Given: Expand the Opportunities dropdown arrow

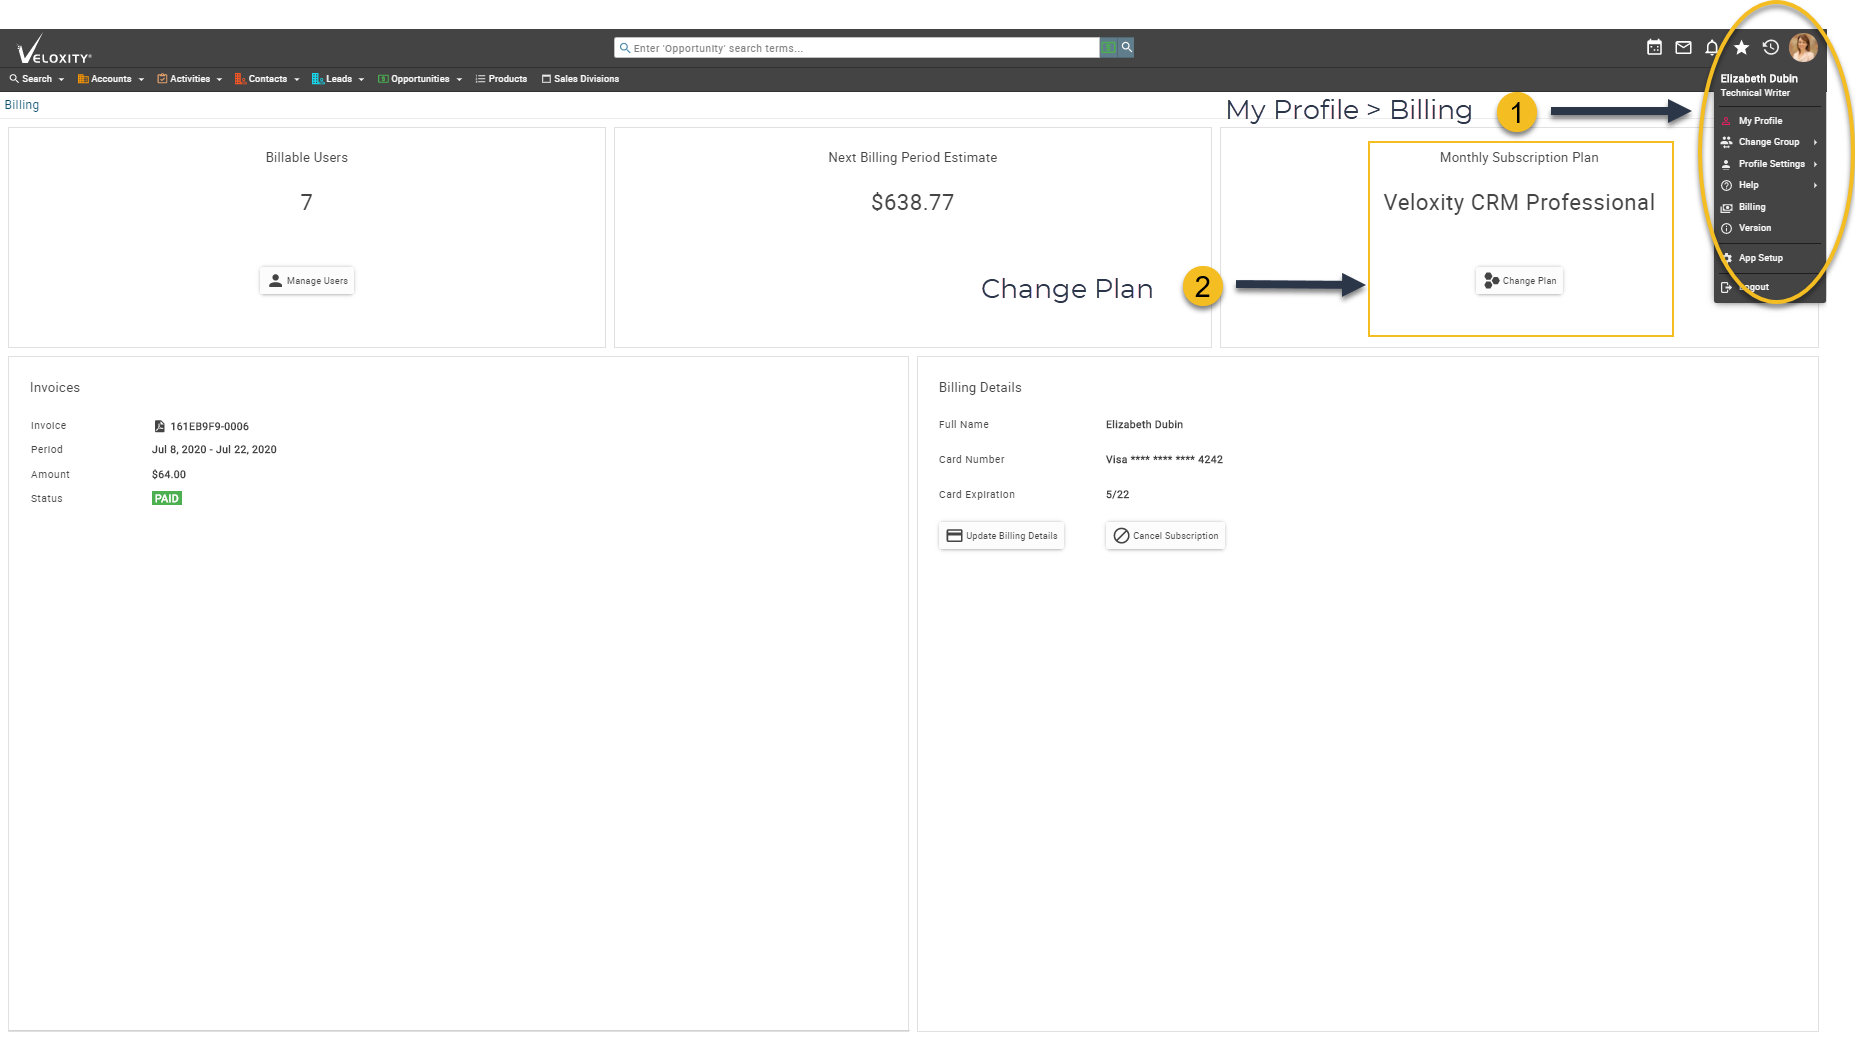Looking at the screenshot, I should pos(459,80).
